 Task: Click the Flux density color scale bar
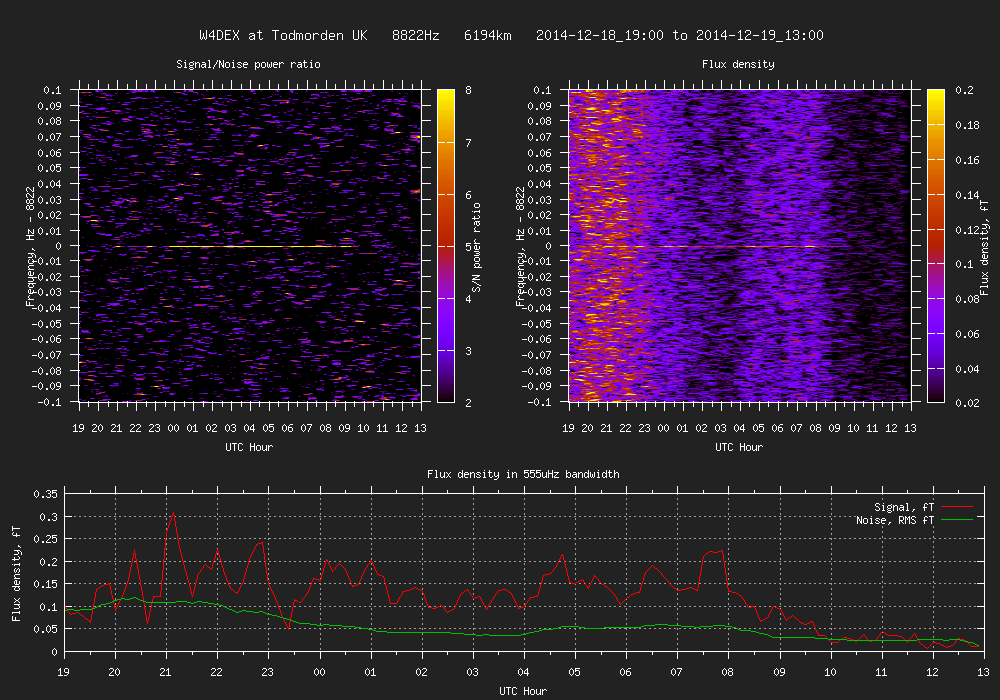coord(936,245)
